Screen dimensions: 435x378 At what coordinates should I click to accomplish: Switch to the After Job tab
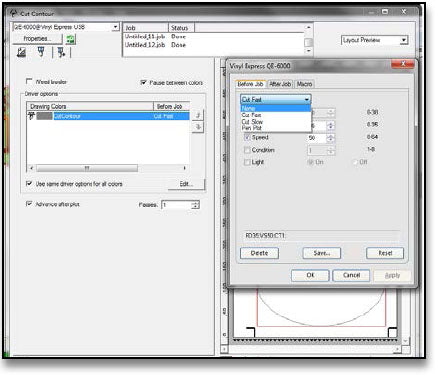coord(280,84)
